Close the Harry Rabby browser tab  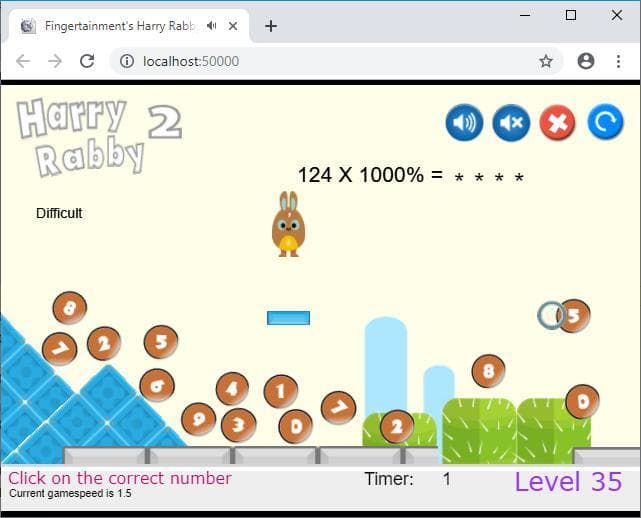[x=233, y=26]
